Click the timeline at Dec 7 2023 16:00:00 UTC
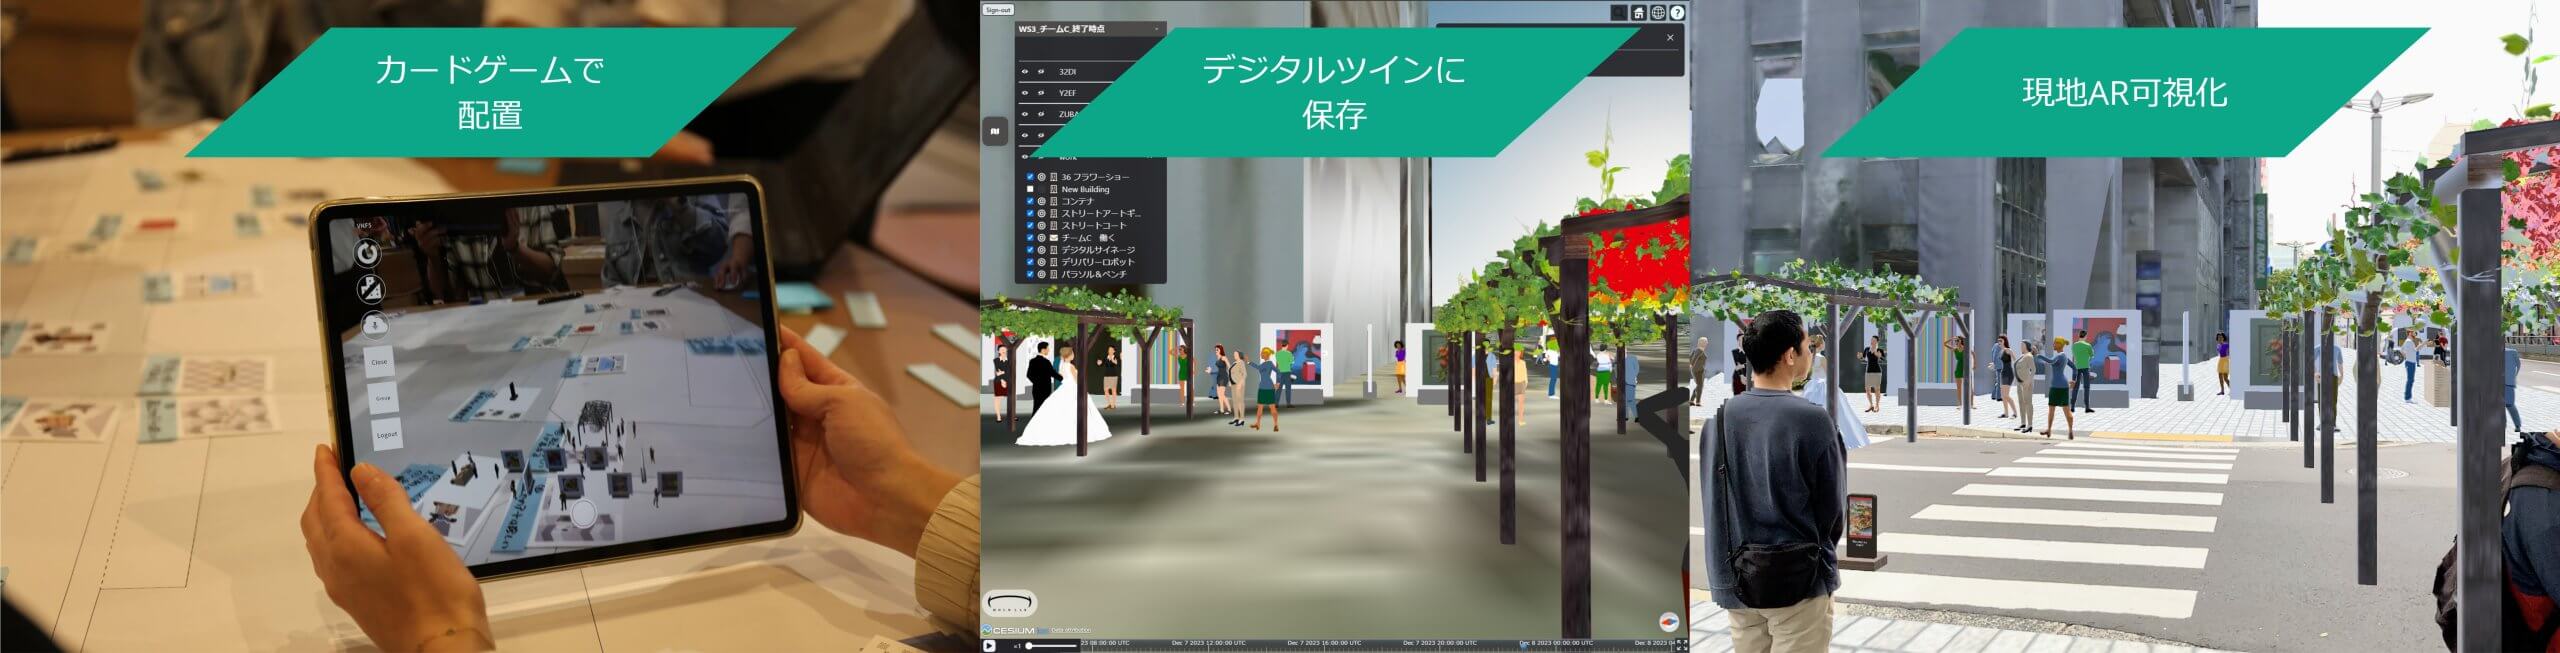 1324,643
